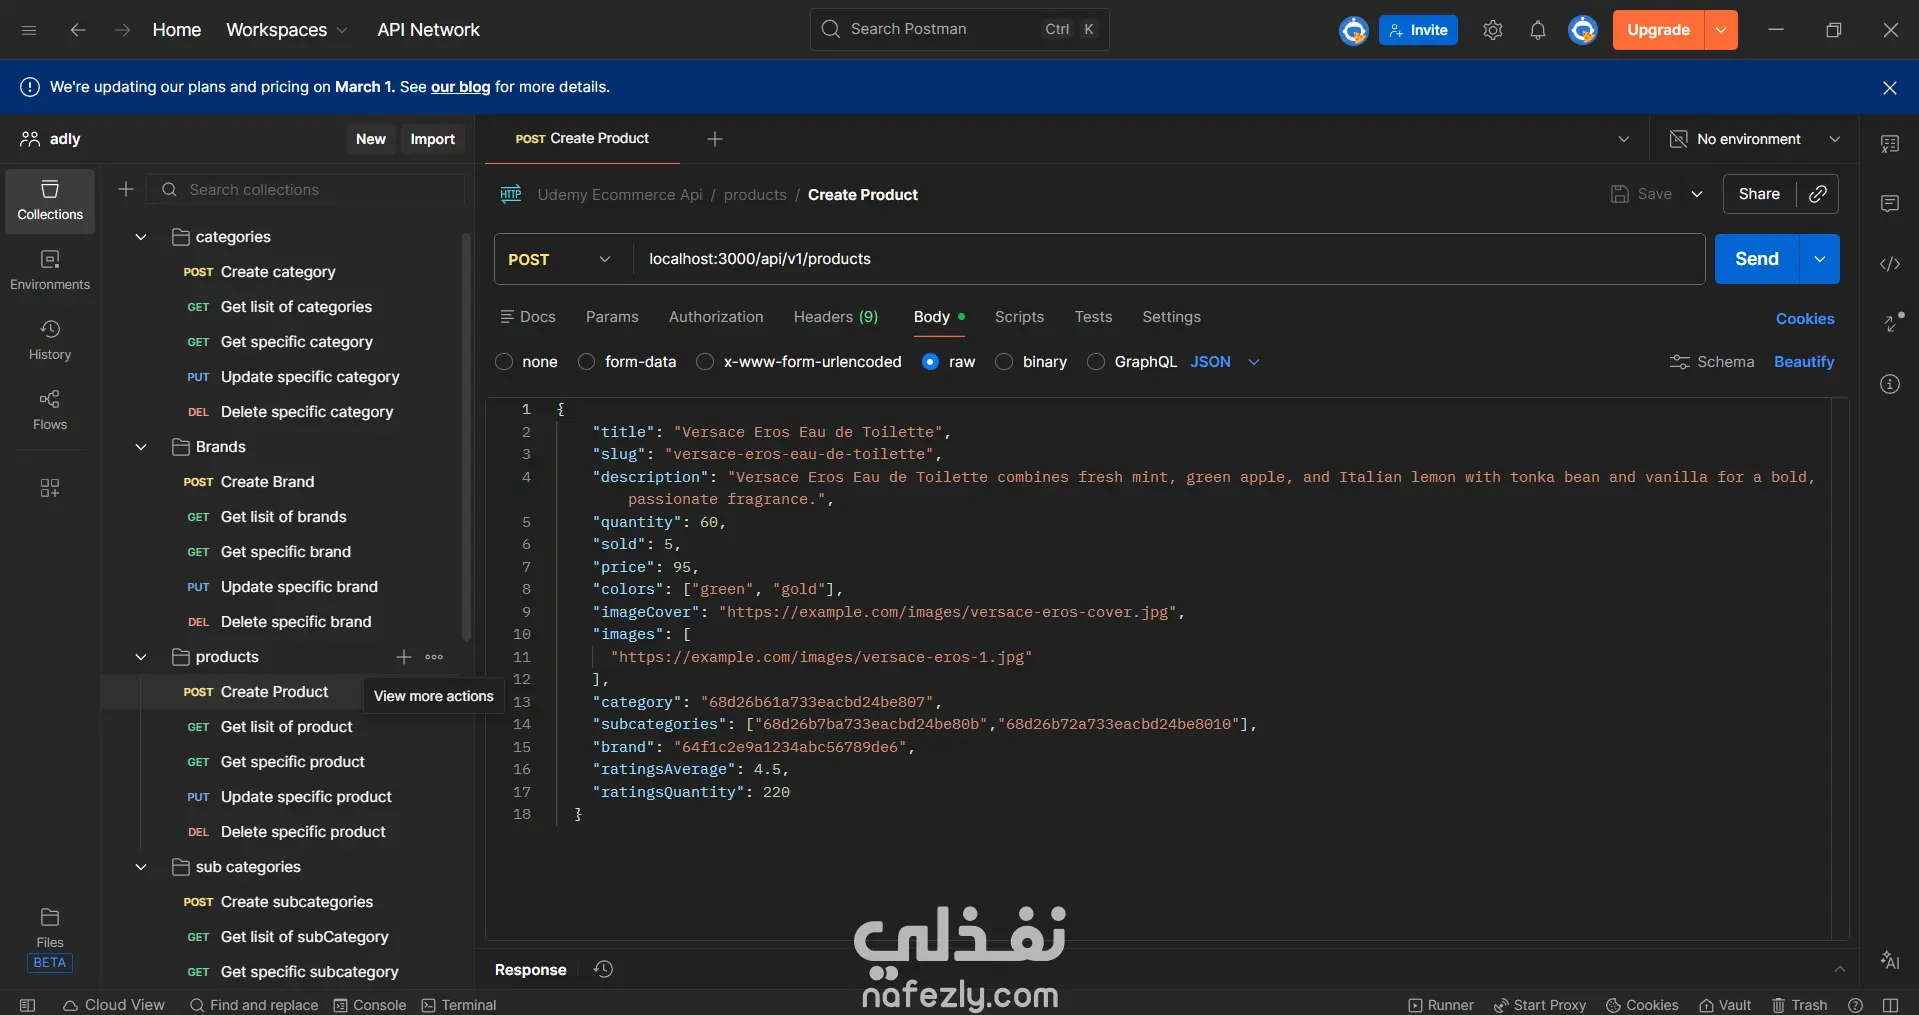Switch to the Authorization tab
Screen dimensions: 1919x1015
(x=716, y=317)
